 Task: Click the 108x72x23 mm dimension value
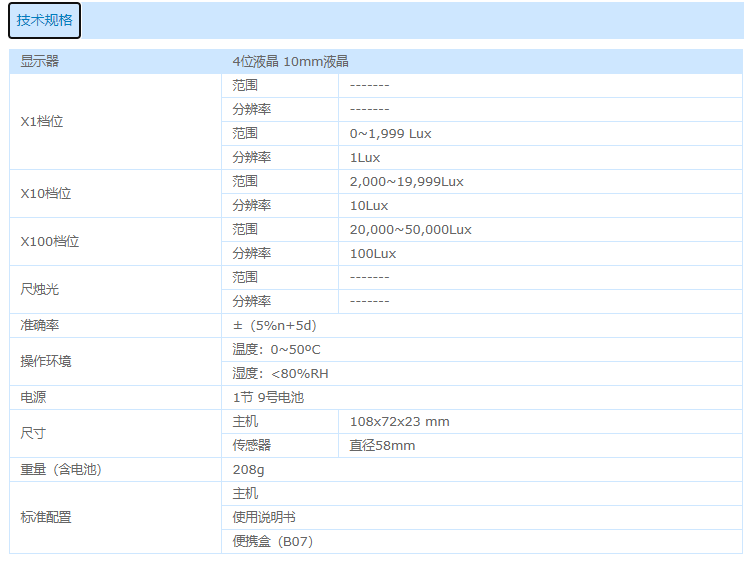[399, 421]
